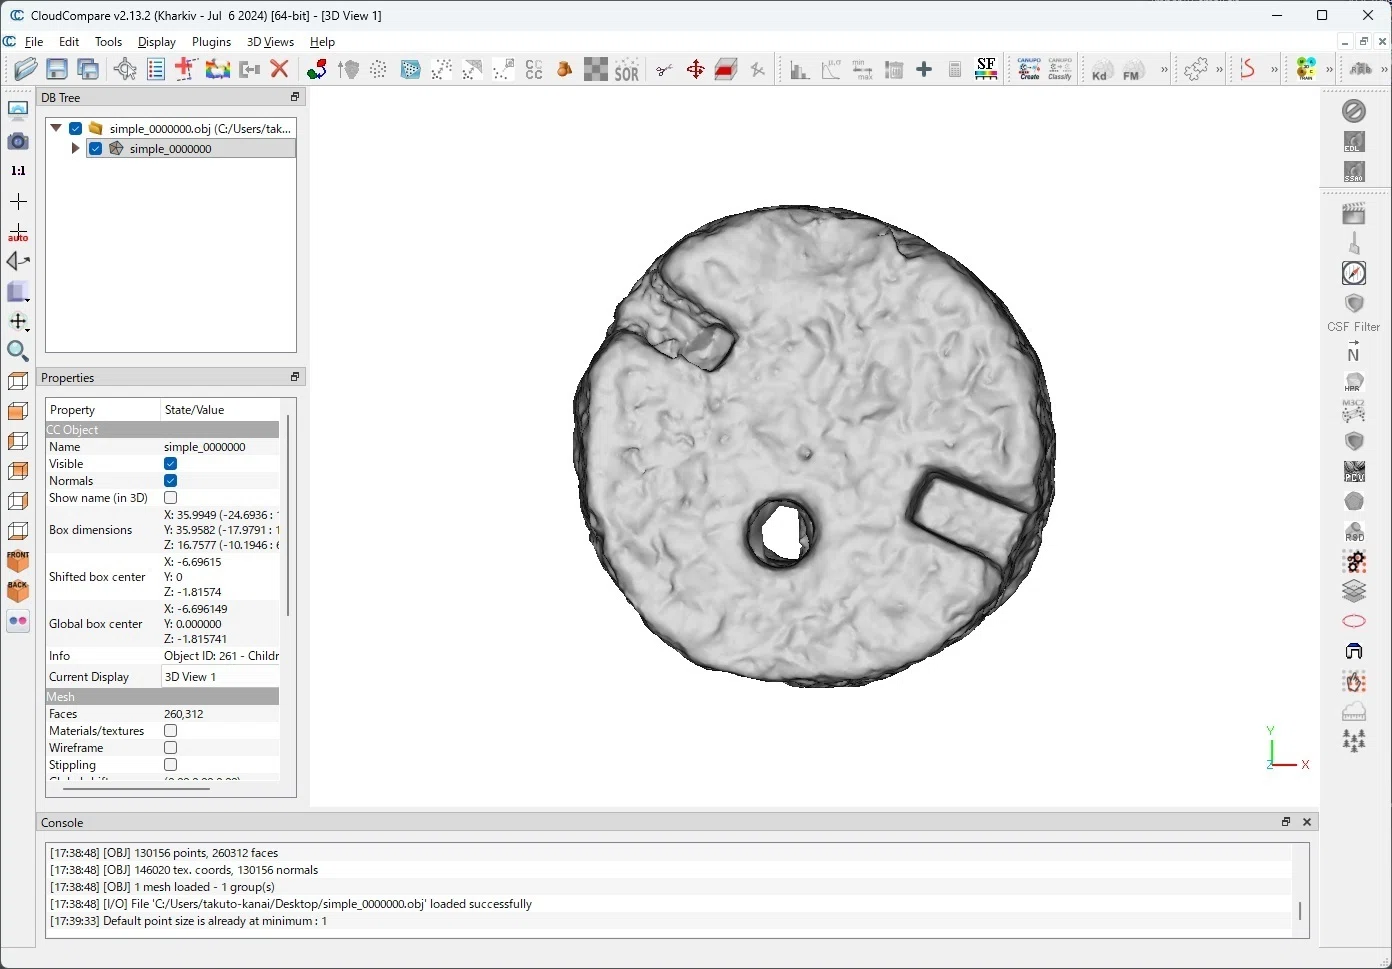Set zoom to 1:1 scale
This screenshot has width=1392, height=969.
click(x=18, y=171)
